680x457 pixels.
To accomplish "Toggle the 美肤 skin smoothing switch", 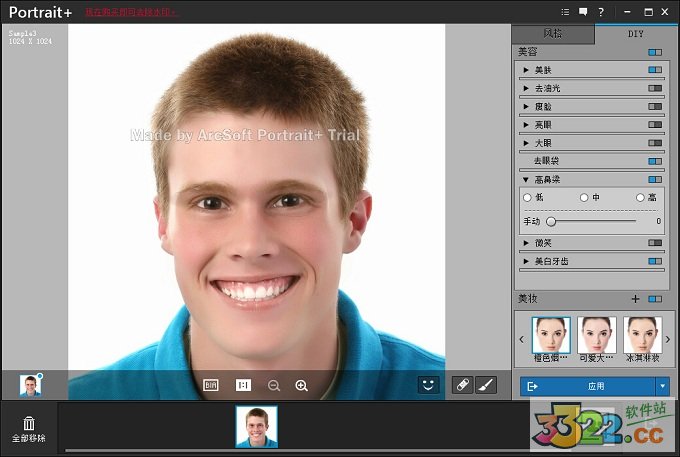I will [654, 70].
